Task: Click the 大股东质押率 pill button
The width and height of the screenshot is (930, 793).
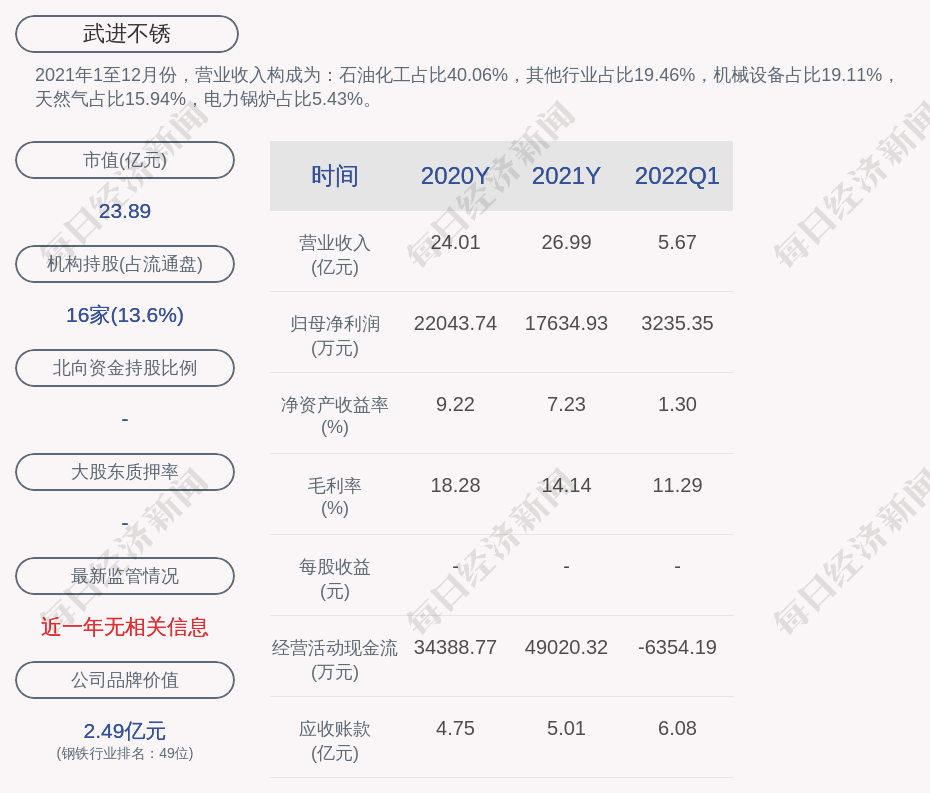Action: (125, 472)
